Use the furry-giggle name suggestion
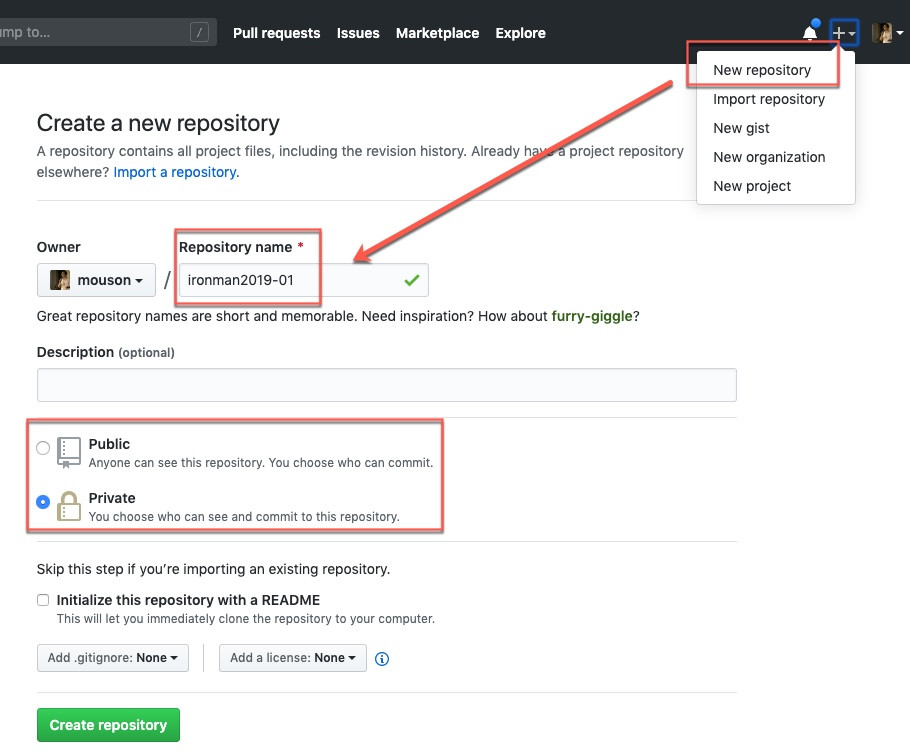The height and width of the screenshot is (755, 910). pos(591,316)
